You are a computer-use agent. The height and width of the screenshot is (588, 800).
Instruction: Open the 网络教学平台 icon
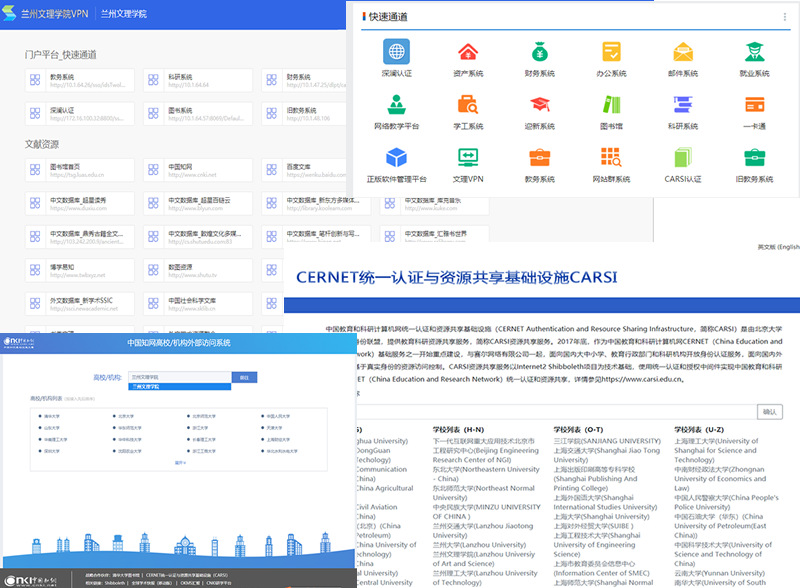point(396,105)
